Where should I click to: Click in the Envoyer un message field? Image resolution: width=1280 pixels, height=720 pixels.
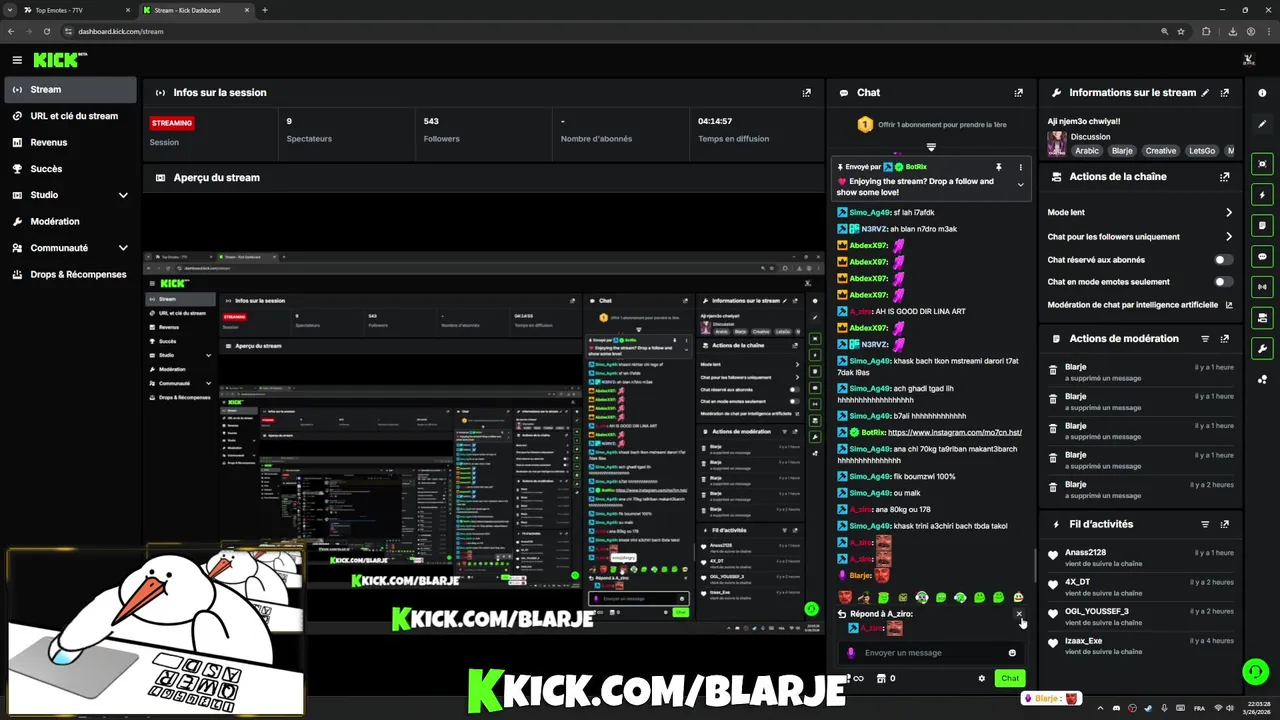pos(930,653)
